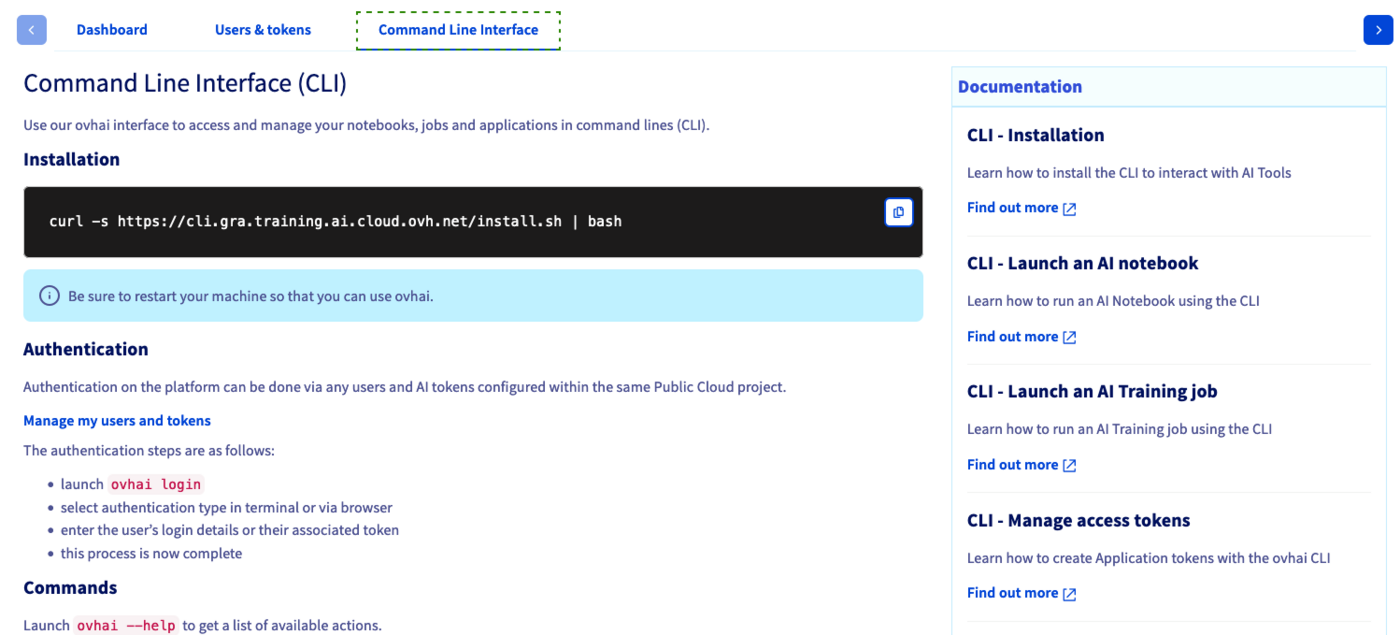The image size is (1400, 635).
Task: Click Find out more under CLI - Installation
Action: click(x=1013, y=207)
